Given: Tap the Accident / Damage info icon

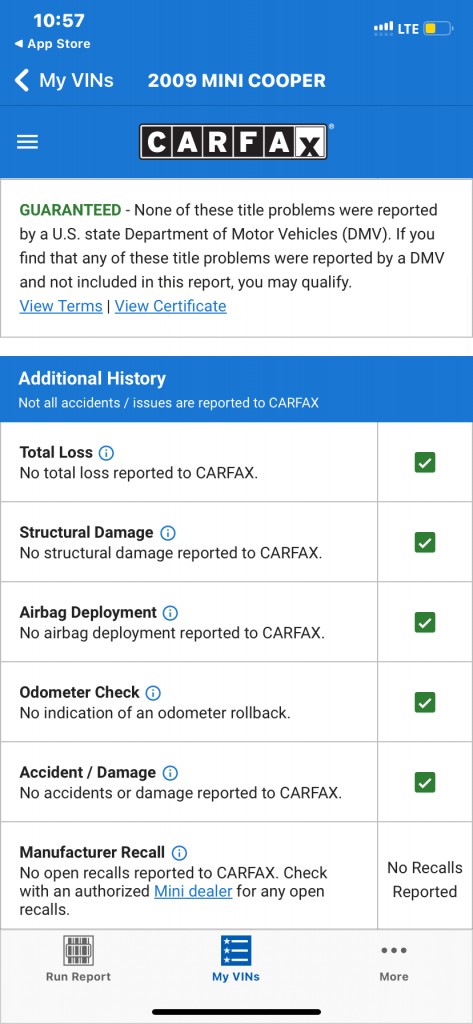Looking at the screenshot, I should tap(170, 773).
